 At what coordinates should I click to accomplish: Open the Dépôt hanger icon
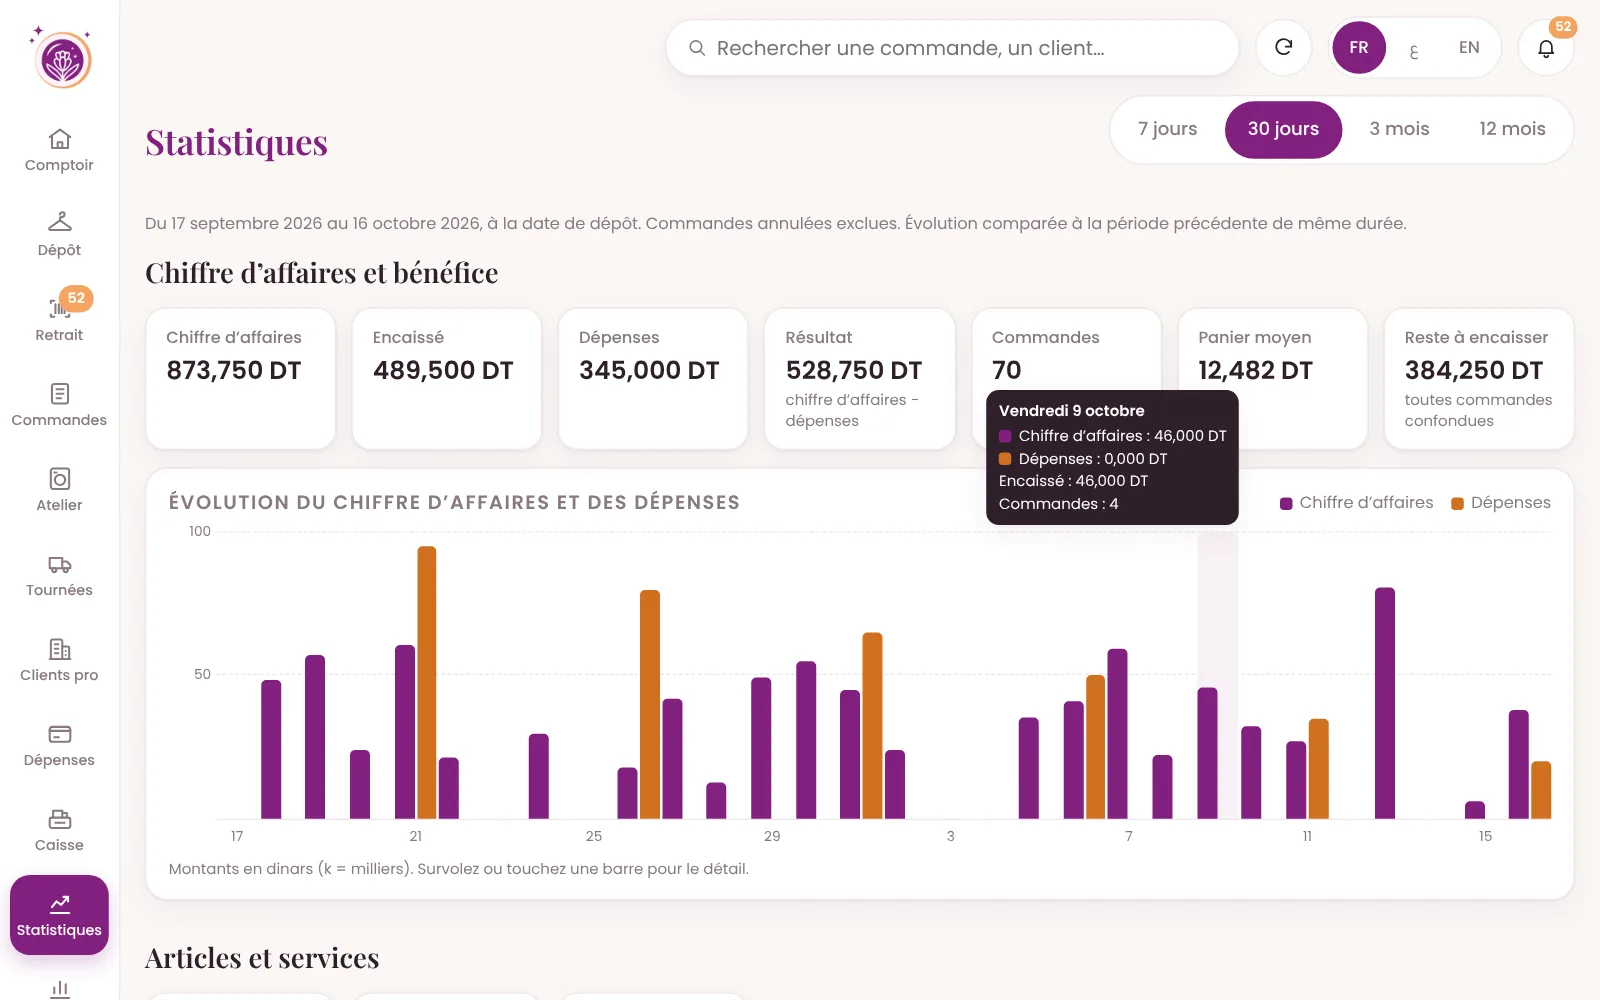[59, 221]
